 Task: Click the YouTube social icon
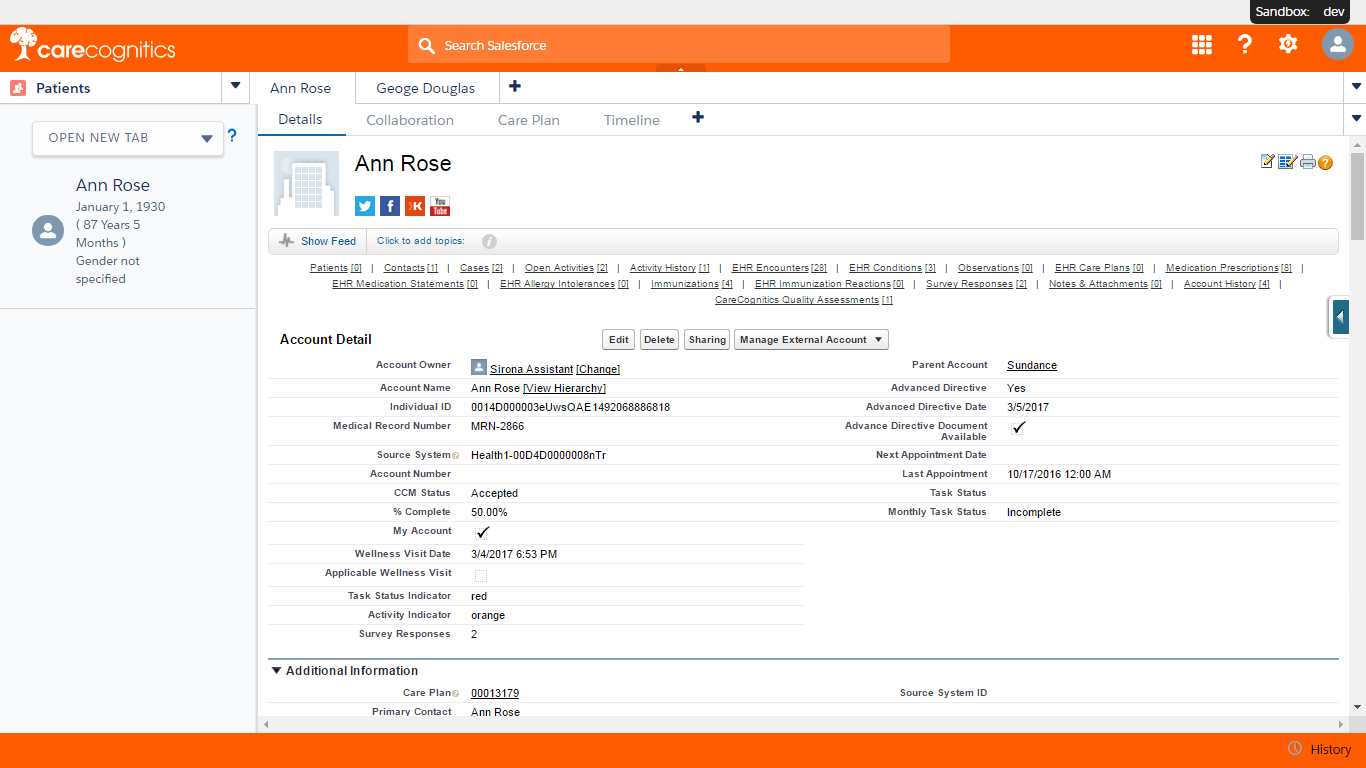point(440,206)
